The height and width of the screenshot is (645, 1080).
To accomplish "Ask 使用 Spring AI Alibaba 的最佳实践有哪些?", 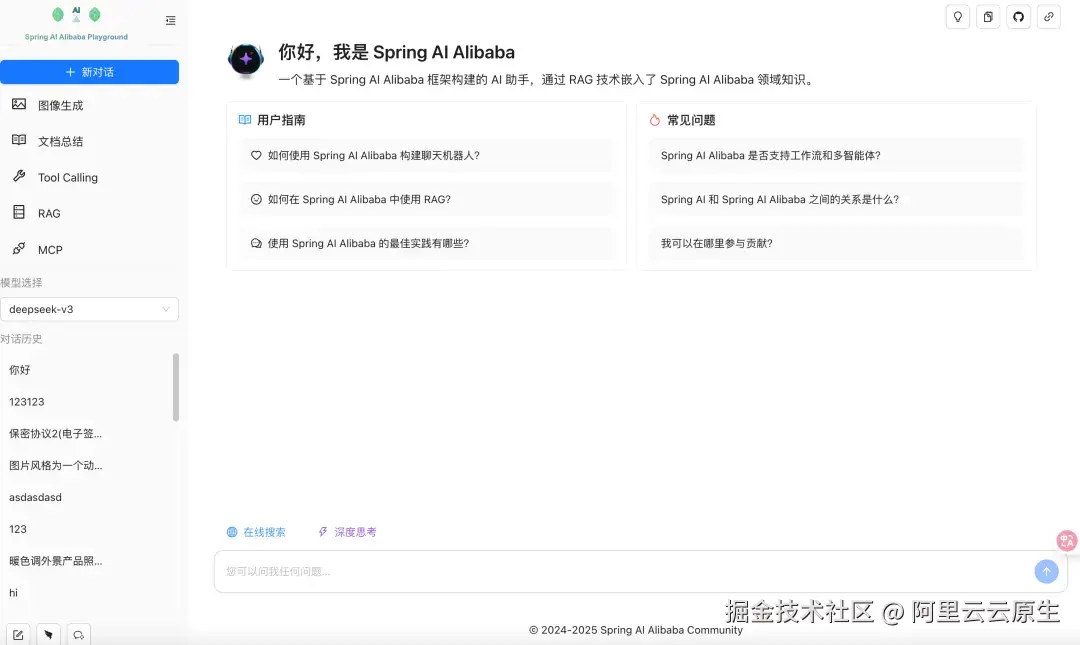I will pos(427,243).
